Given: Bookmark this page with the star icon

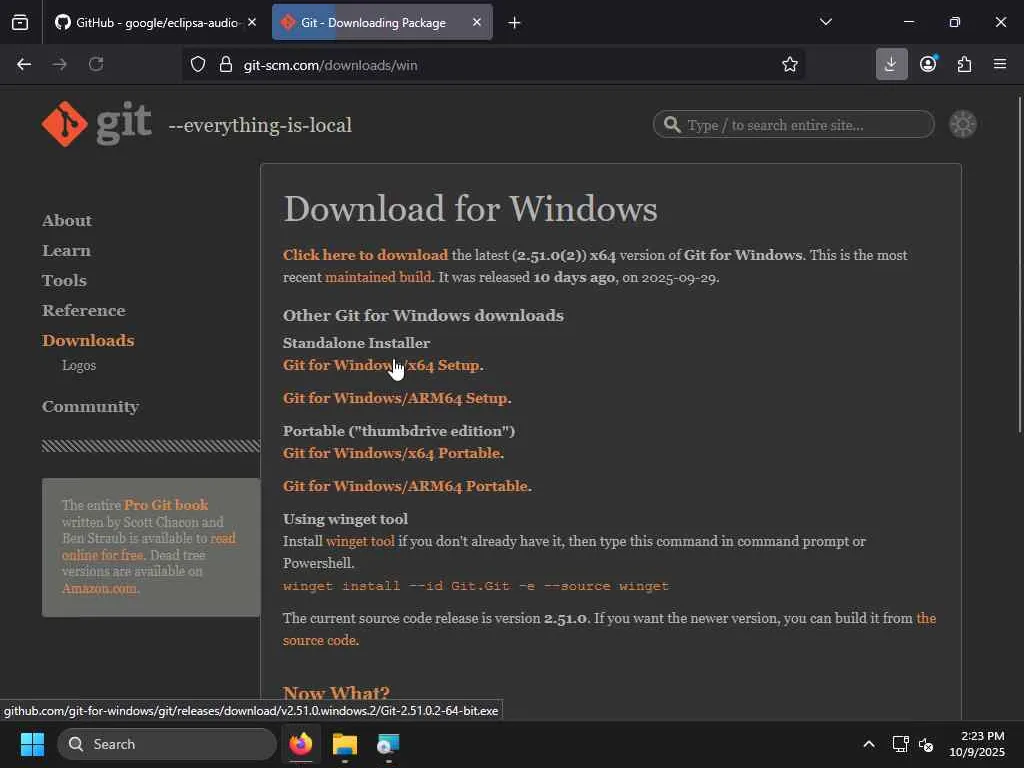Looking at the screenshot, I should (x=790, y=64).
